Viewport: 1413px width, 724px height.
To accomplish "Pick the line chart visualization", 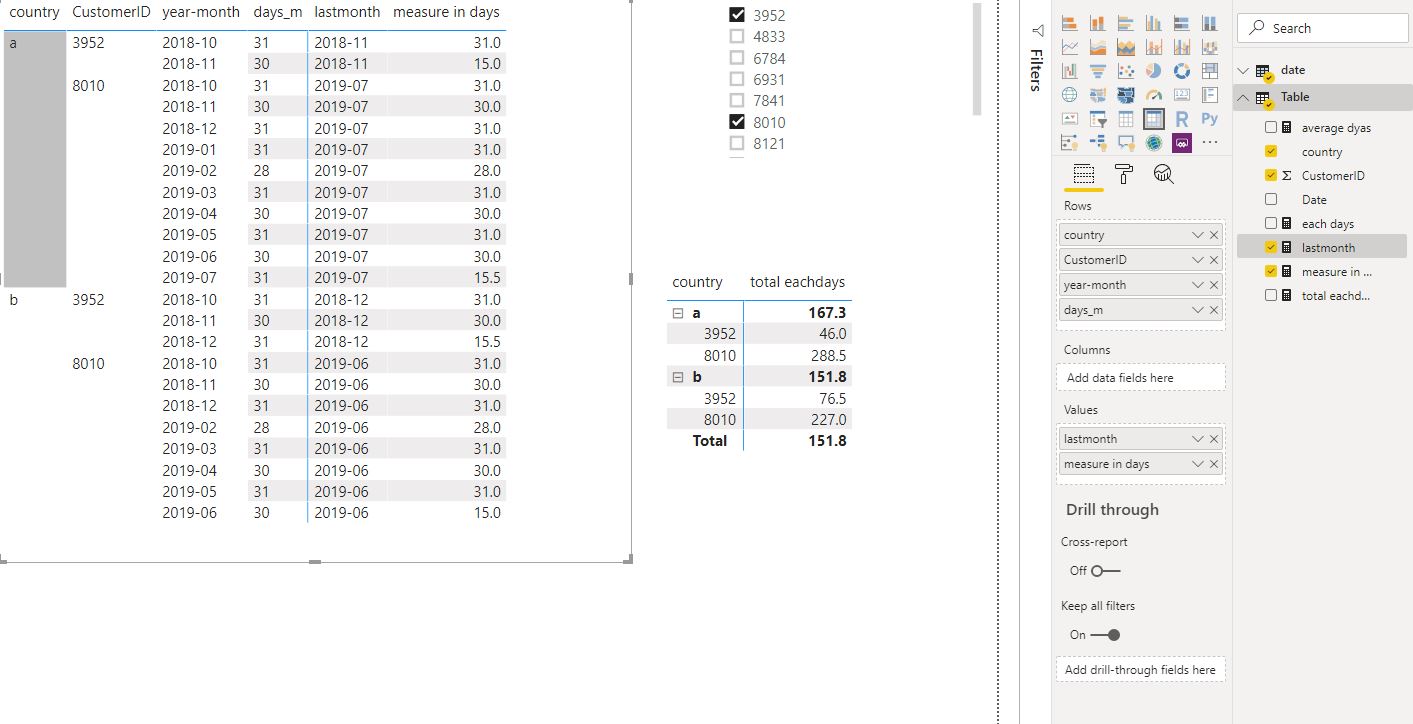I will click(1070, 47).
